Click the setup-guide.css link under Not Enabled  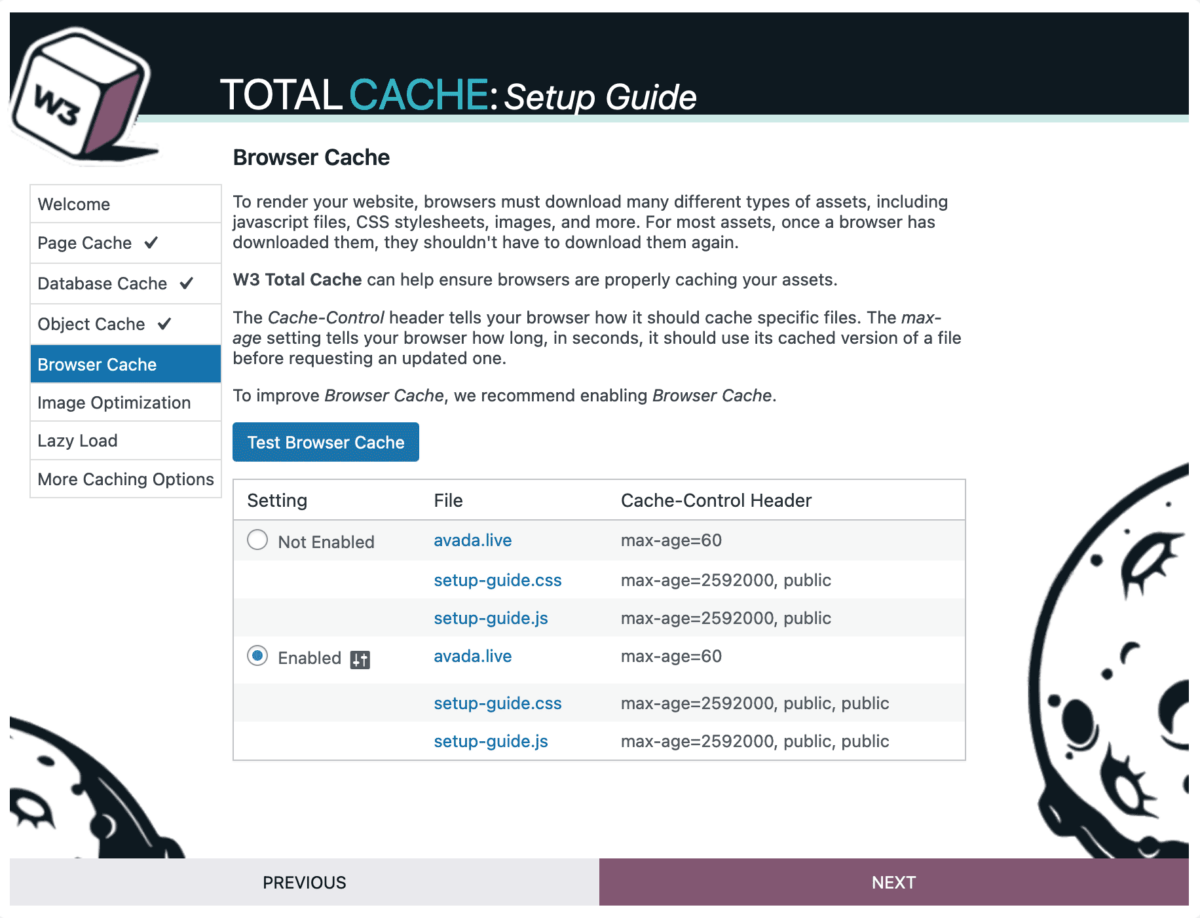point(497,580)
